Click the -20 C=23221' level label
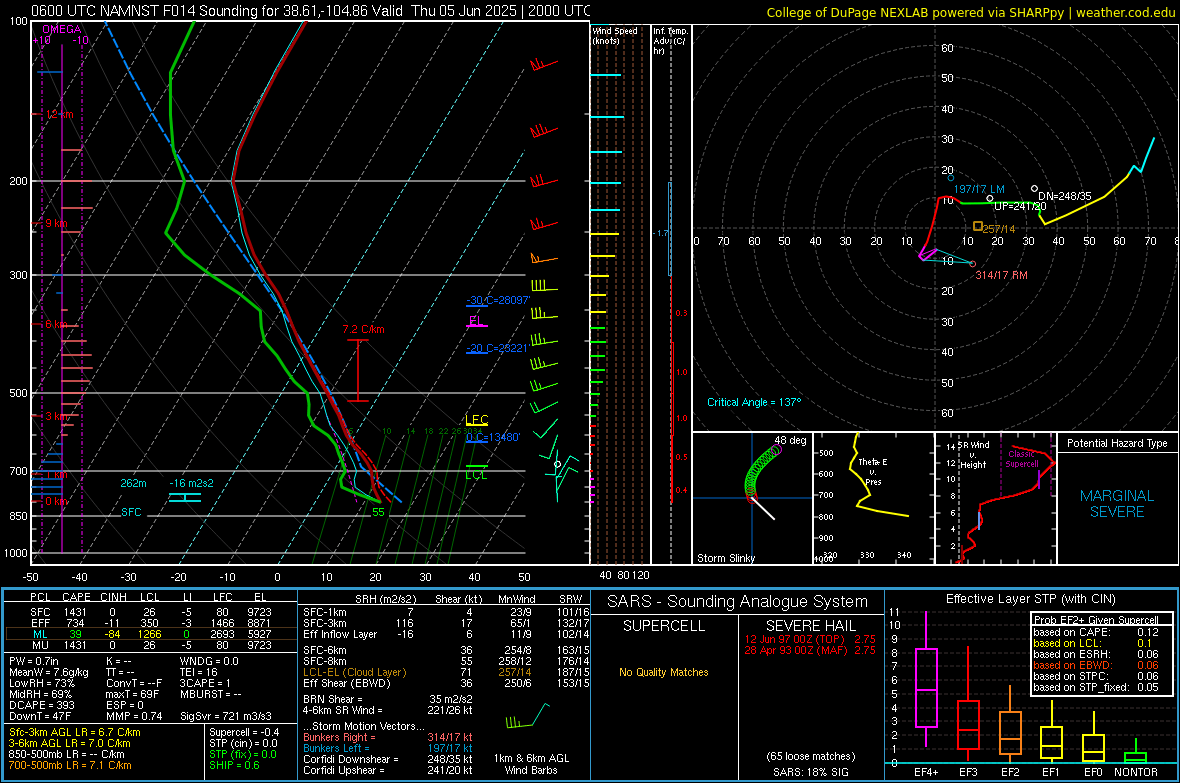This screenshot has height=783, width=1180. pyautogui.click(x=497, y=349)
